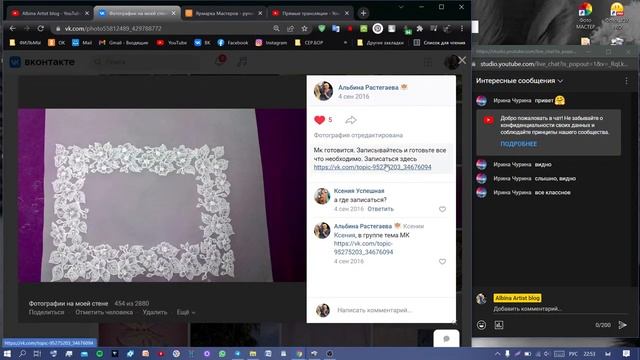Share the photo using the arrow icon
This screenshot has height=360, width=640.
point(351,120)
